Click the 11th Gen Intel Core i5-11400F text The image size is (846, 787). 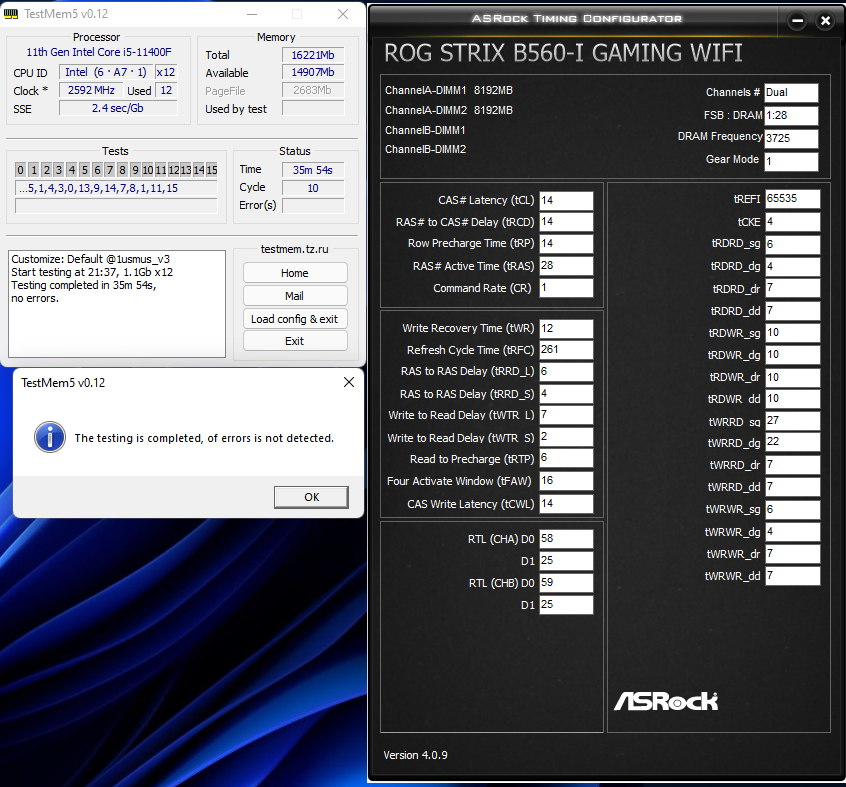coord(99,52)
